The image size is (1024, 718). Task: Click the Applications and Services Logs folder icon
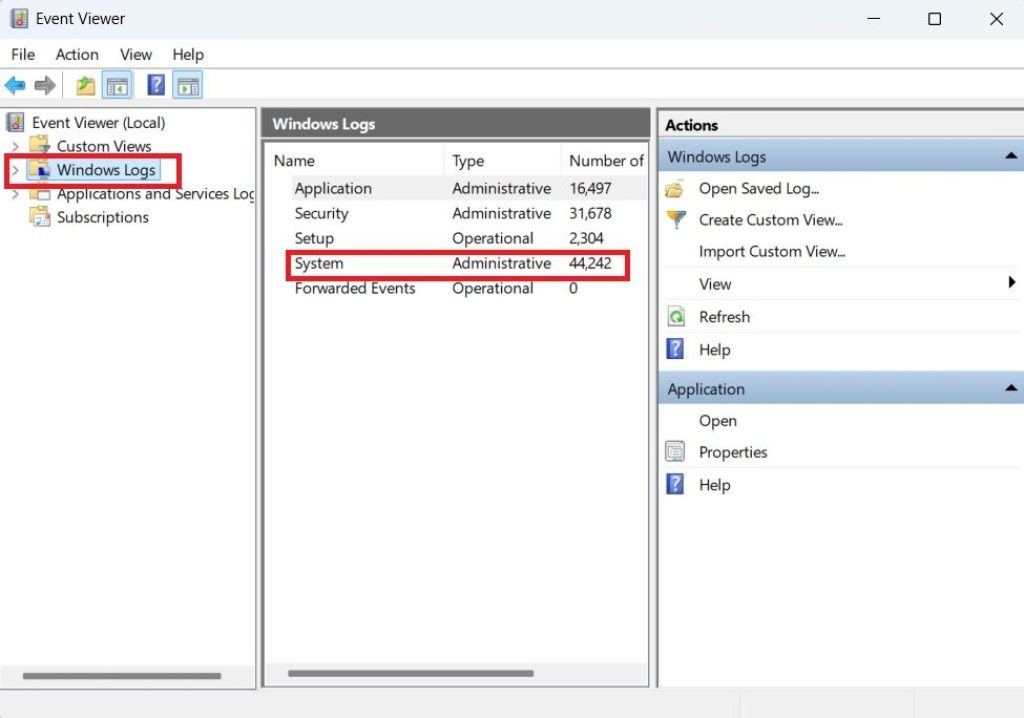tap(40, 193)
